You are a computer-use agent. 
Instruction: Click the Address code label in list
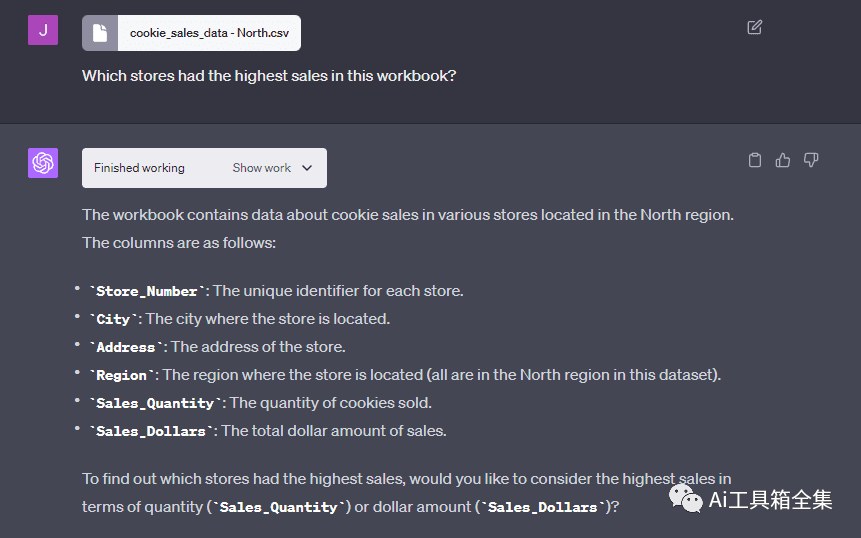pyautogui.click(x=126, y=347)
